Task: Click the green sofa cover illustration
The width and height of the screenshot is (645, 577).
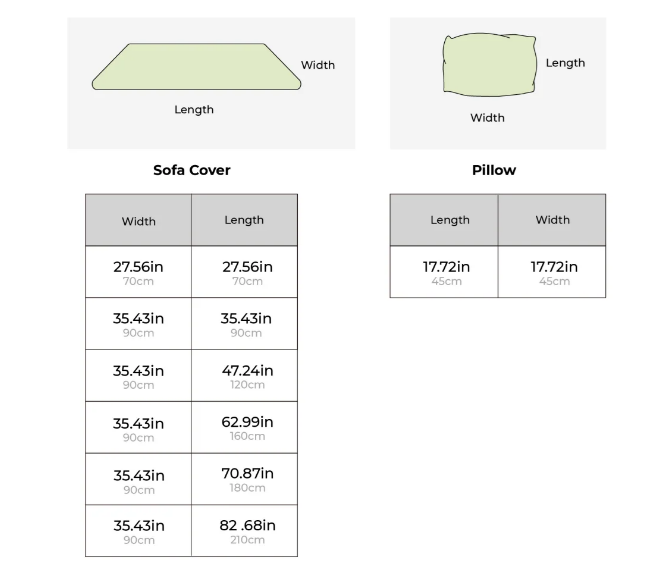Action: pos(196,66)
